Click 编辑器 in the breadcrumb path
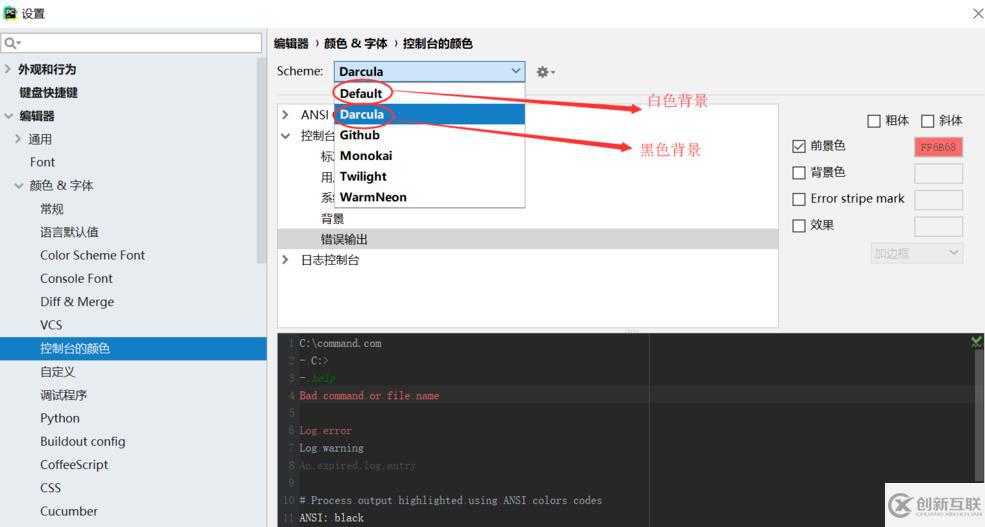Image resolution: width=985 pixels, height=527 pixels. coord(291,43)
